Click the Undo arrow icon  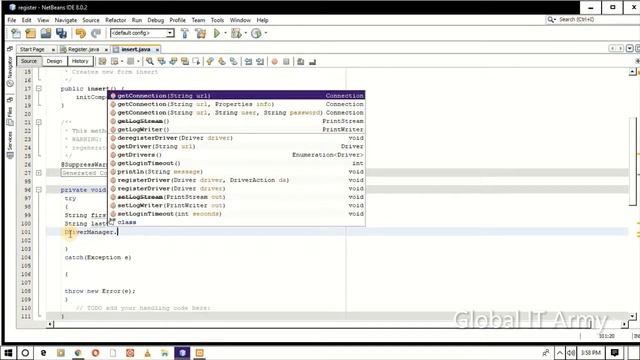80,33
